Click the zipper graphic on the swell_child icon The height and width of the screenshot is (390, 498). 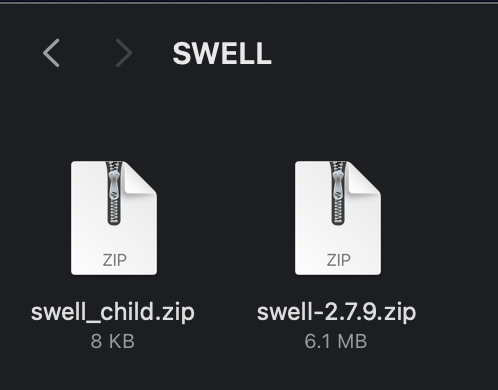tap(114, 193)
